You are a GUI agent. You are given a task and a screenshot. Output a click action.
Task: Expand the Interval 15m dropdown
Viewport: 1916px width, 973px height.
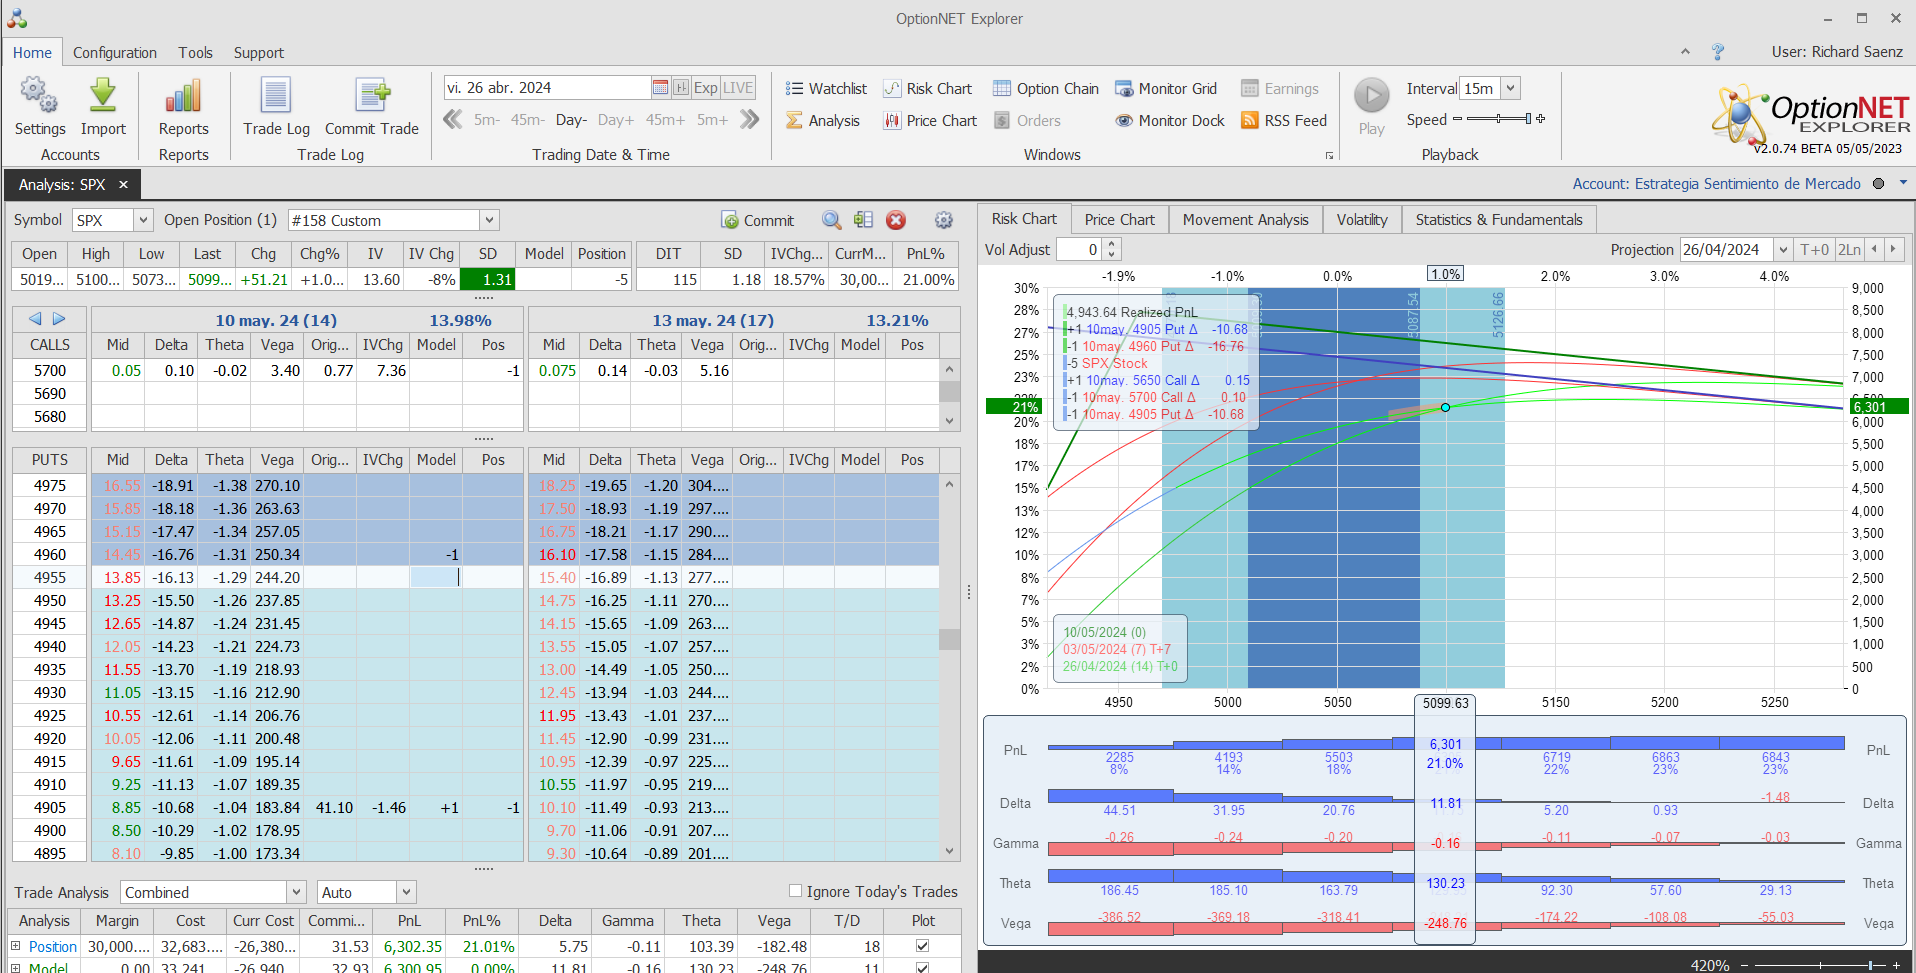1511,88
